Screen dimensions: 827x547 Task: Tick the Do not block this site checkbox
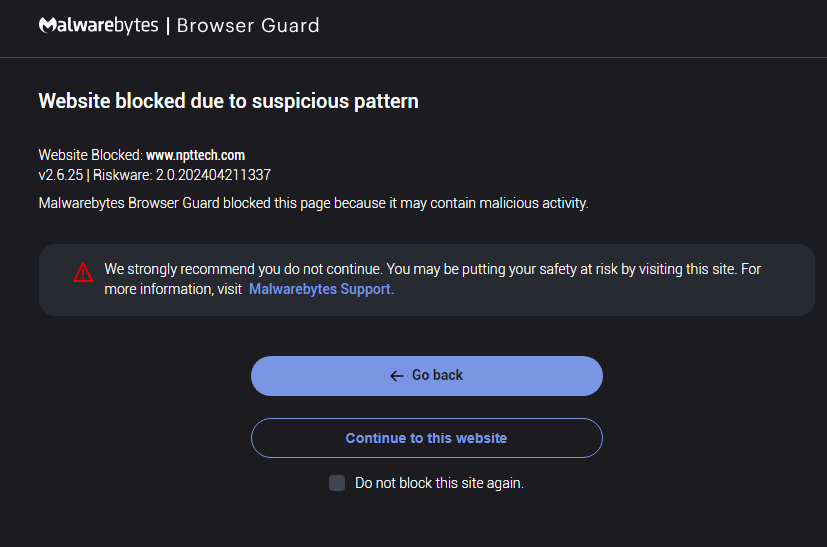[x=337, y=483]
